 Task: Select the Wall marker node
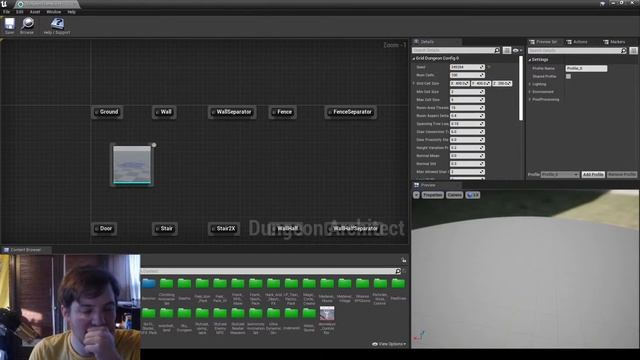point(164,112)
